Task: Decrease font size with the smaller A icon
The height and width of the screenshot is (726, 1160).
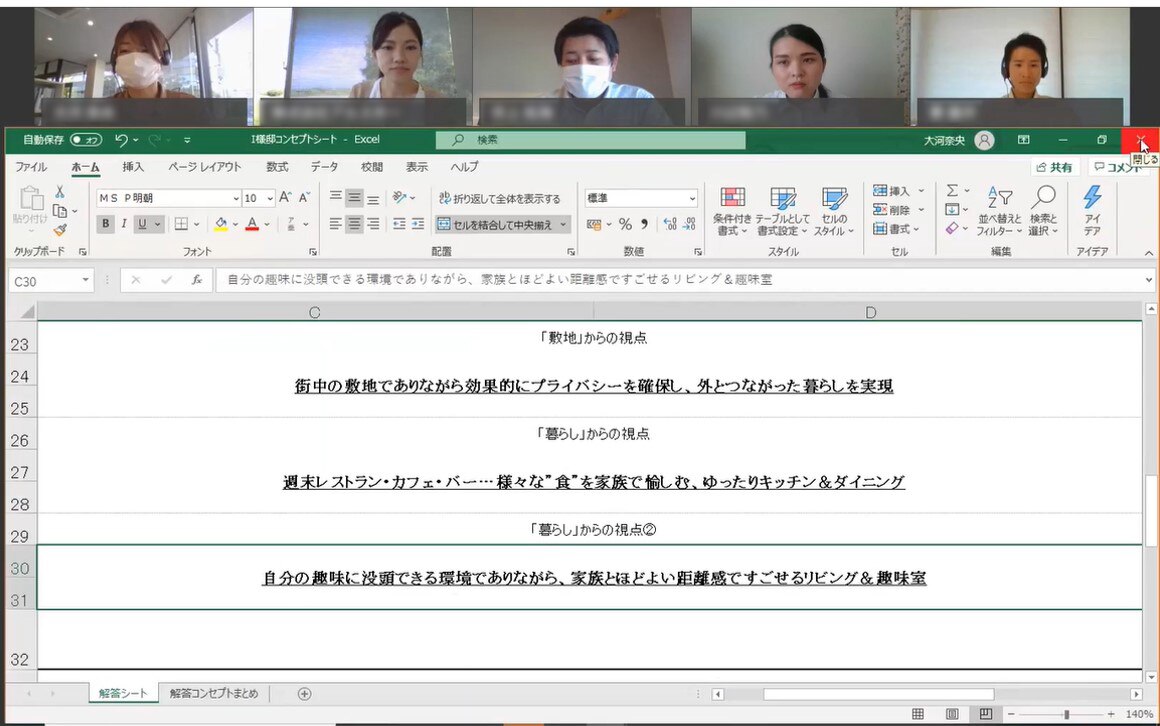Action: [x=304, y=198]
